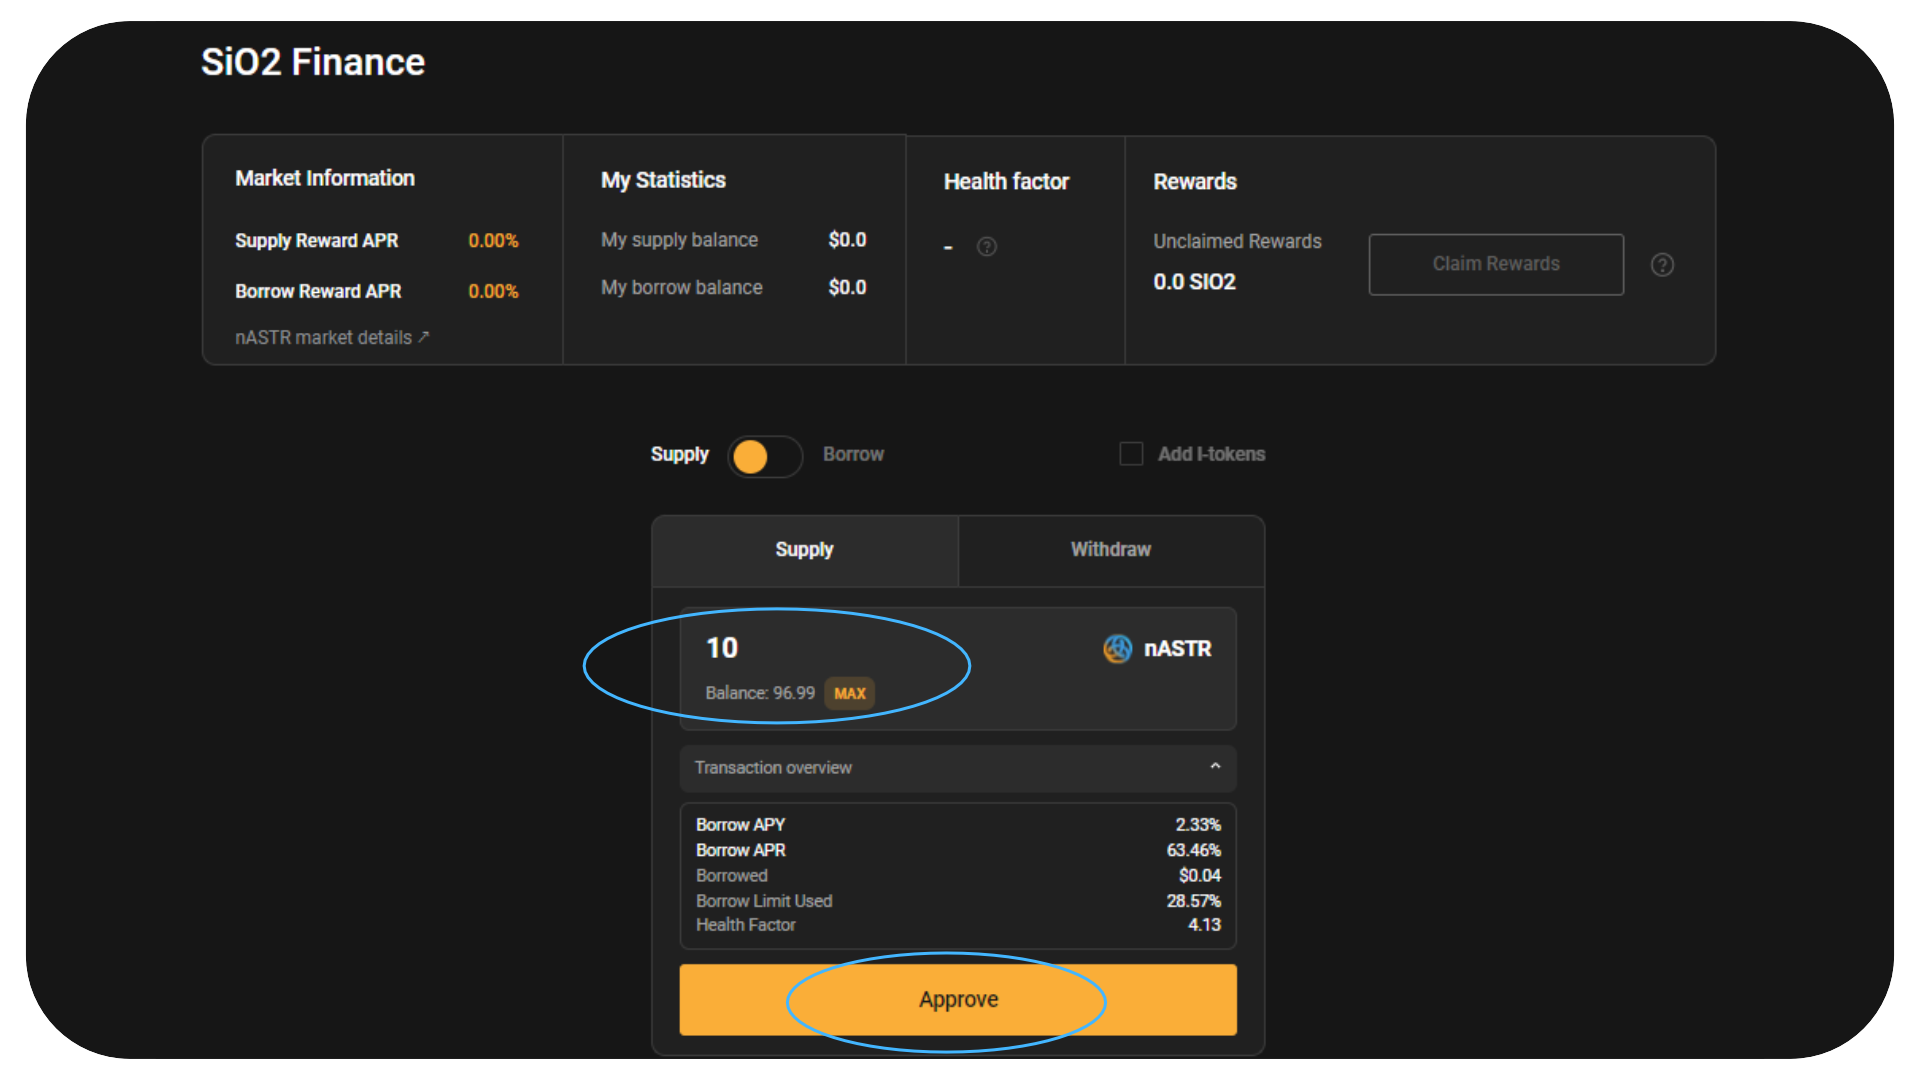
Task: Toggle the Supply/Borrow switch
Action: pyautogui.click(x=765, y=457)
